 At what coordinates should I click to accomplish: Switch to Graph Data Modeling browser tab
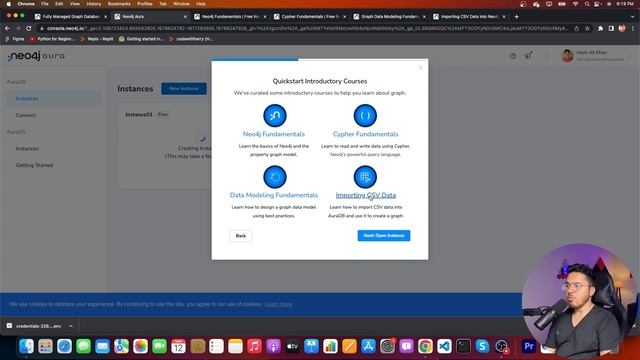click(389, 17)
